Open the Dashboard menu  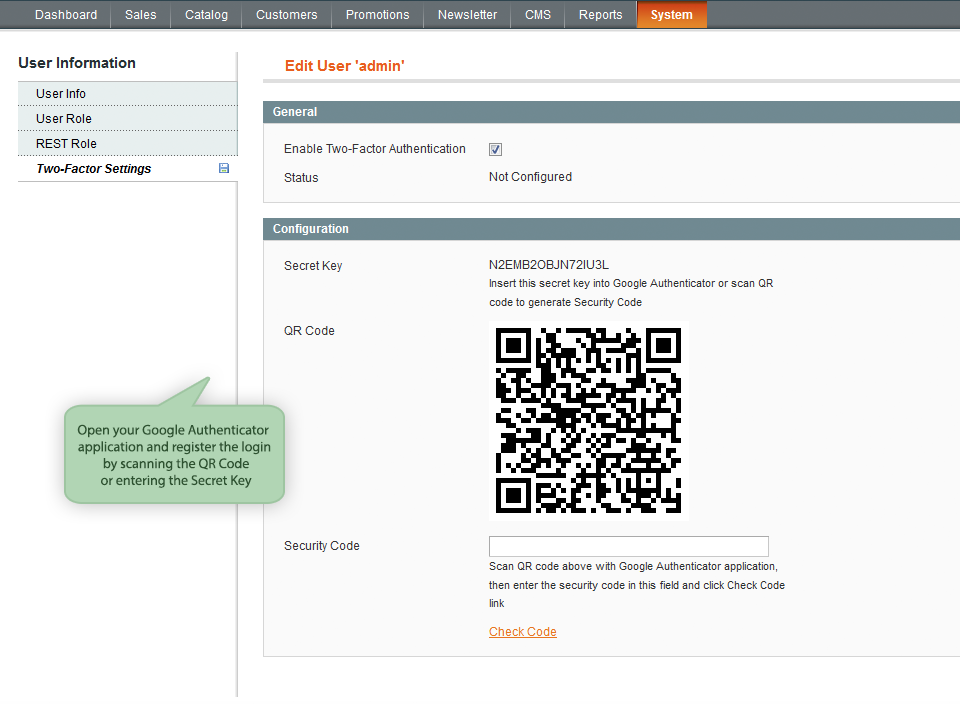[x=66, y=15]
